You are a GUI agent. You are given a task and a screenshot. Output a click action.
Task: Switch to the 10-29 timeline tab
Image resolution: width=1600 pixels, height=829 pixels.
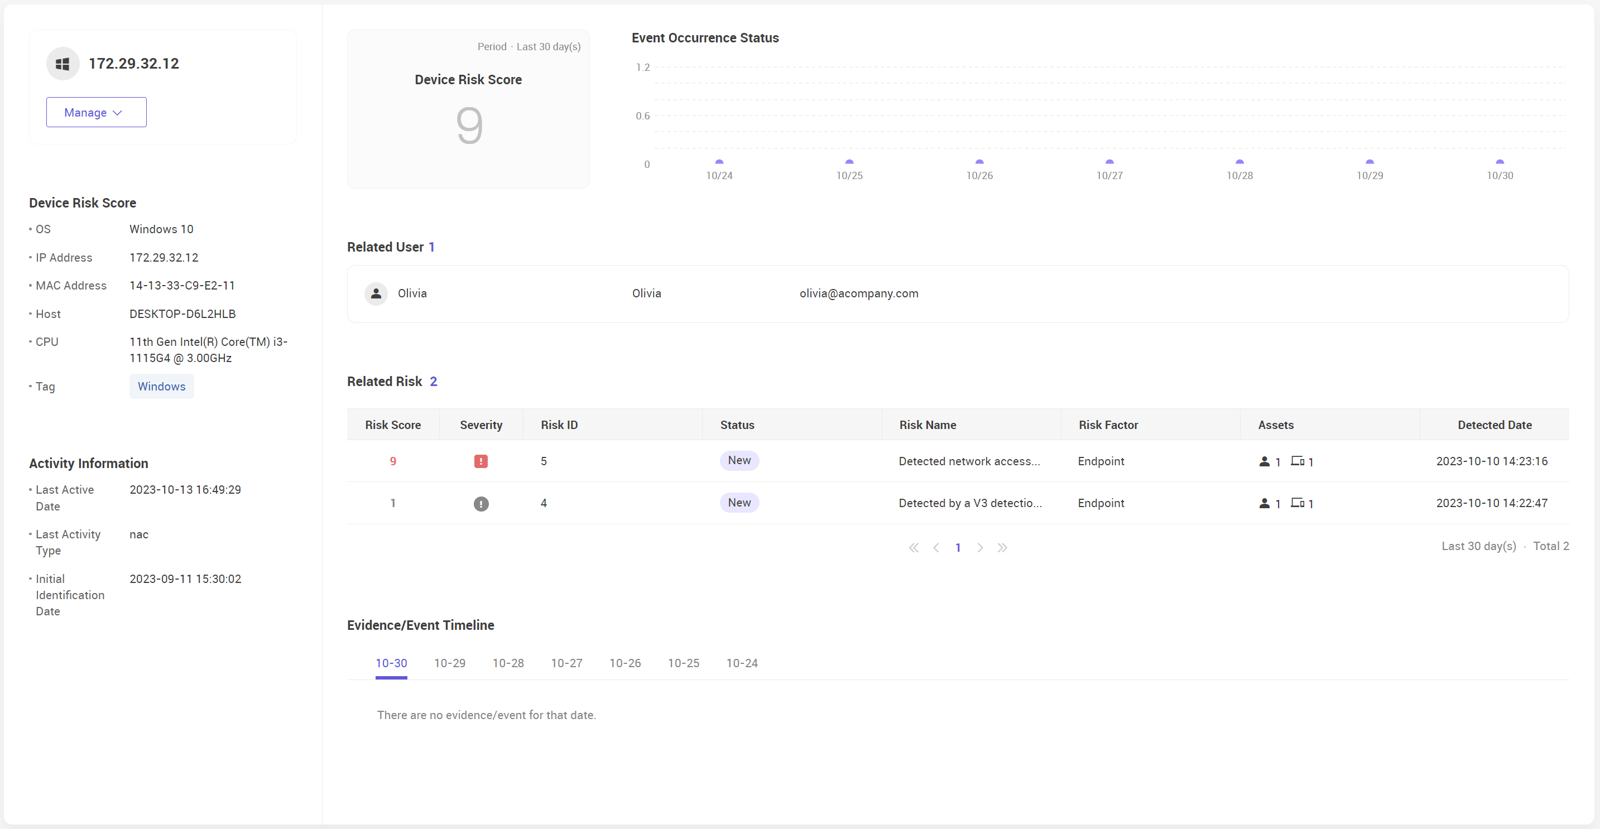click(x=450, y=663)
